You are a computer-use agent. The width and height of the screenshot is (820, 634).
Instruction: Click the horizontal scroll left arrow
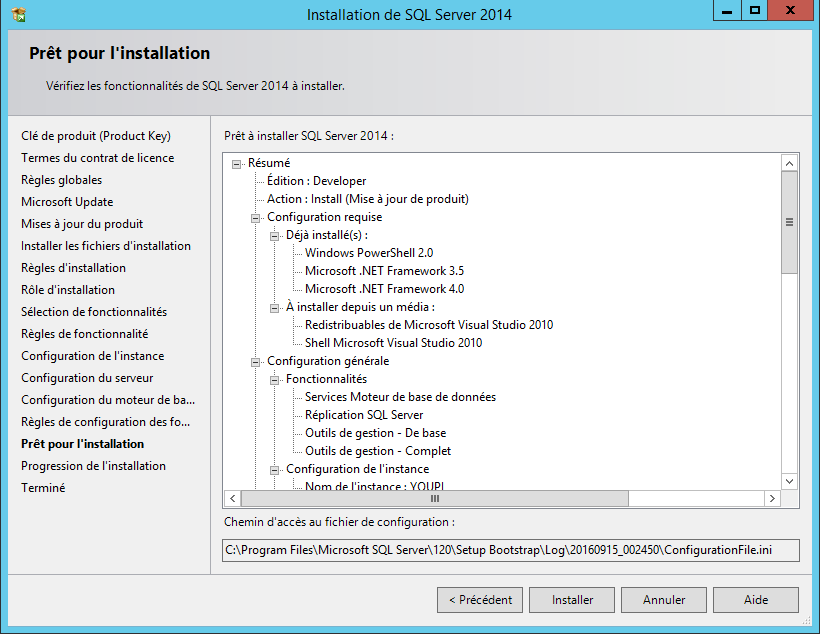[233, 499]
